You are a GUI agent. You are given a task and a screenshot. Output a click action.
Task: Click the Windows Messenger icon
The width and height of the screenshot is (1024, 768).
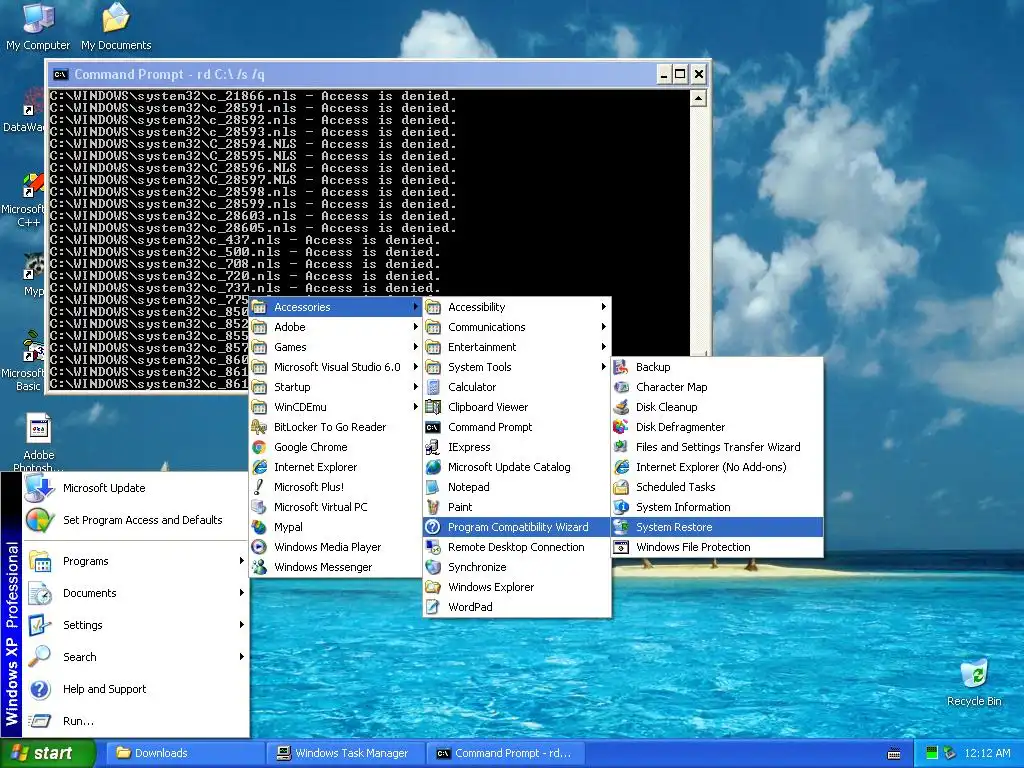tap(259, 568)
